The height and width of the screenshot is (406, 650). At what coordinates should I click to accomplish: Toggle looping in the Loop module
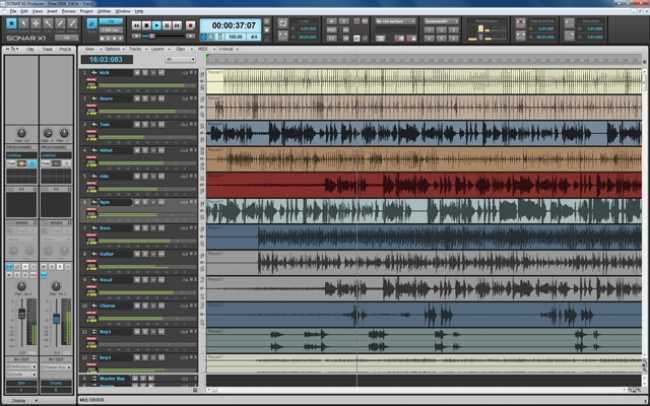(283, 23)
